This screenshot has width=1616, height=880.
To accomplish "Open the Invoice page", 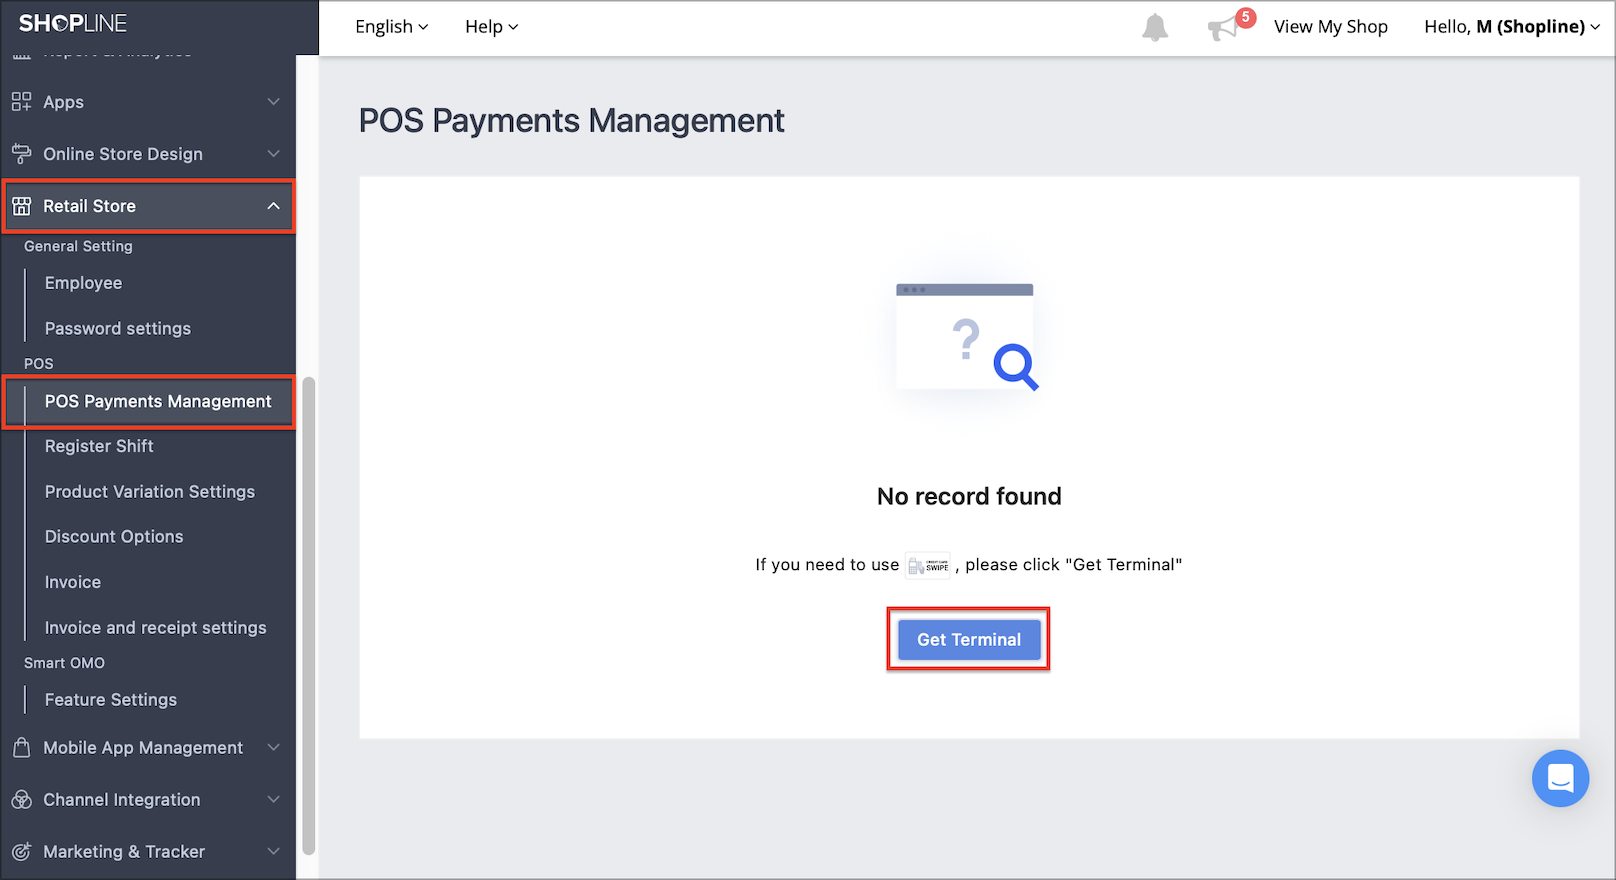I will (x=73, y=582).
